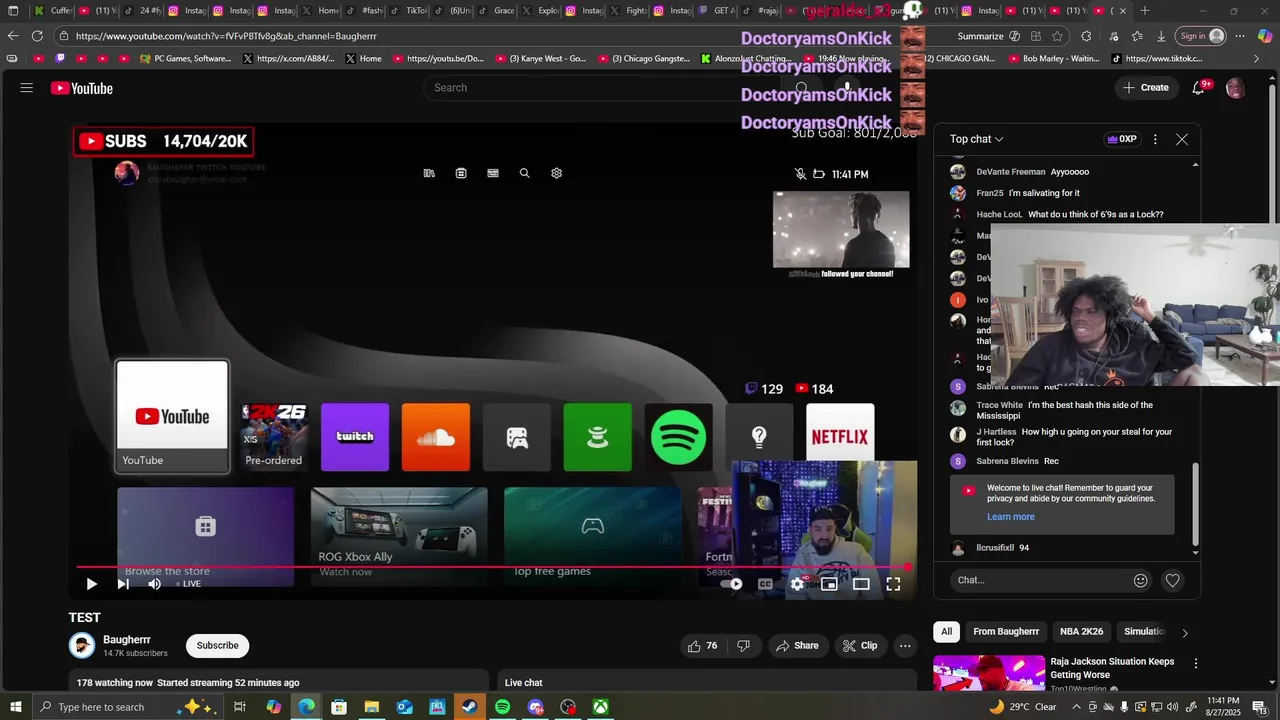This screenshot has width=1280, height=720.
Task: Play the livestream video
Action: point(91,584)
